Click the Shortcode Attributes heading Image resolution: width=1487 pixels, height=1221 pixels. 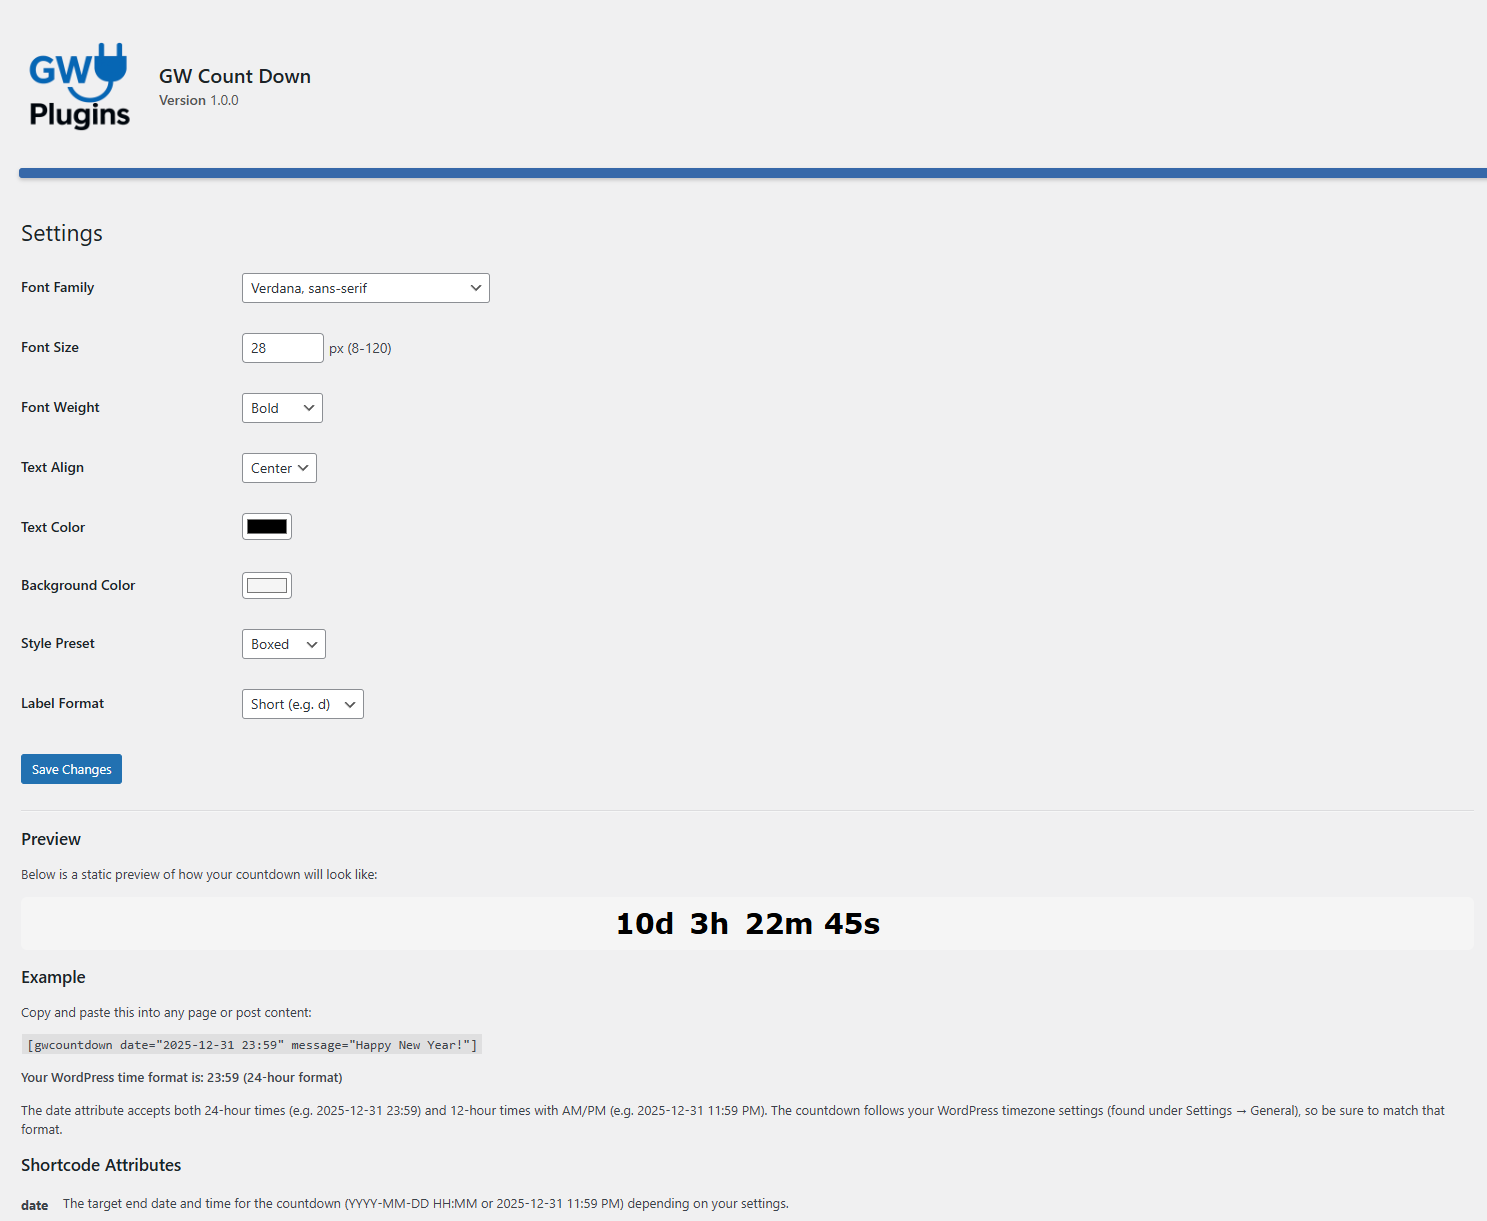[x=100, y=1165]
